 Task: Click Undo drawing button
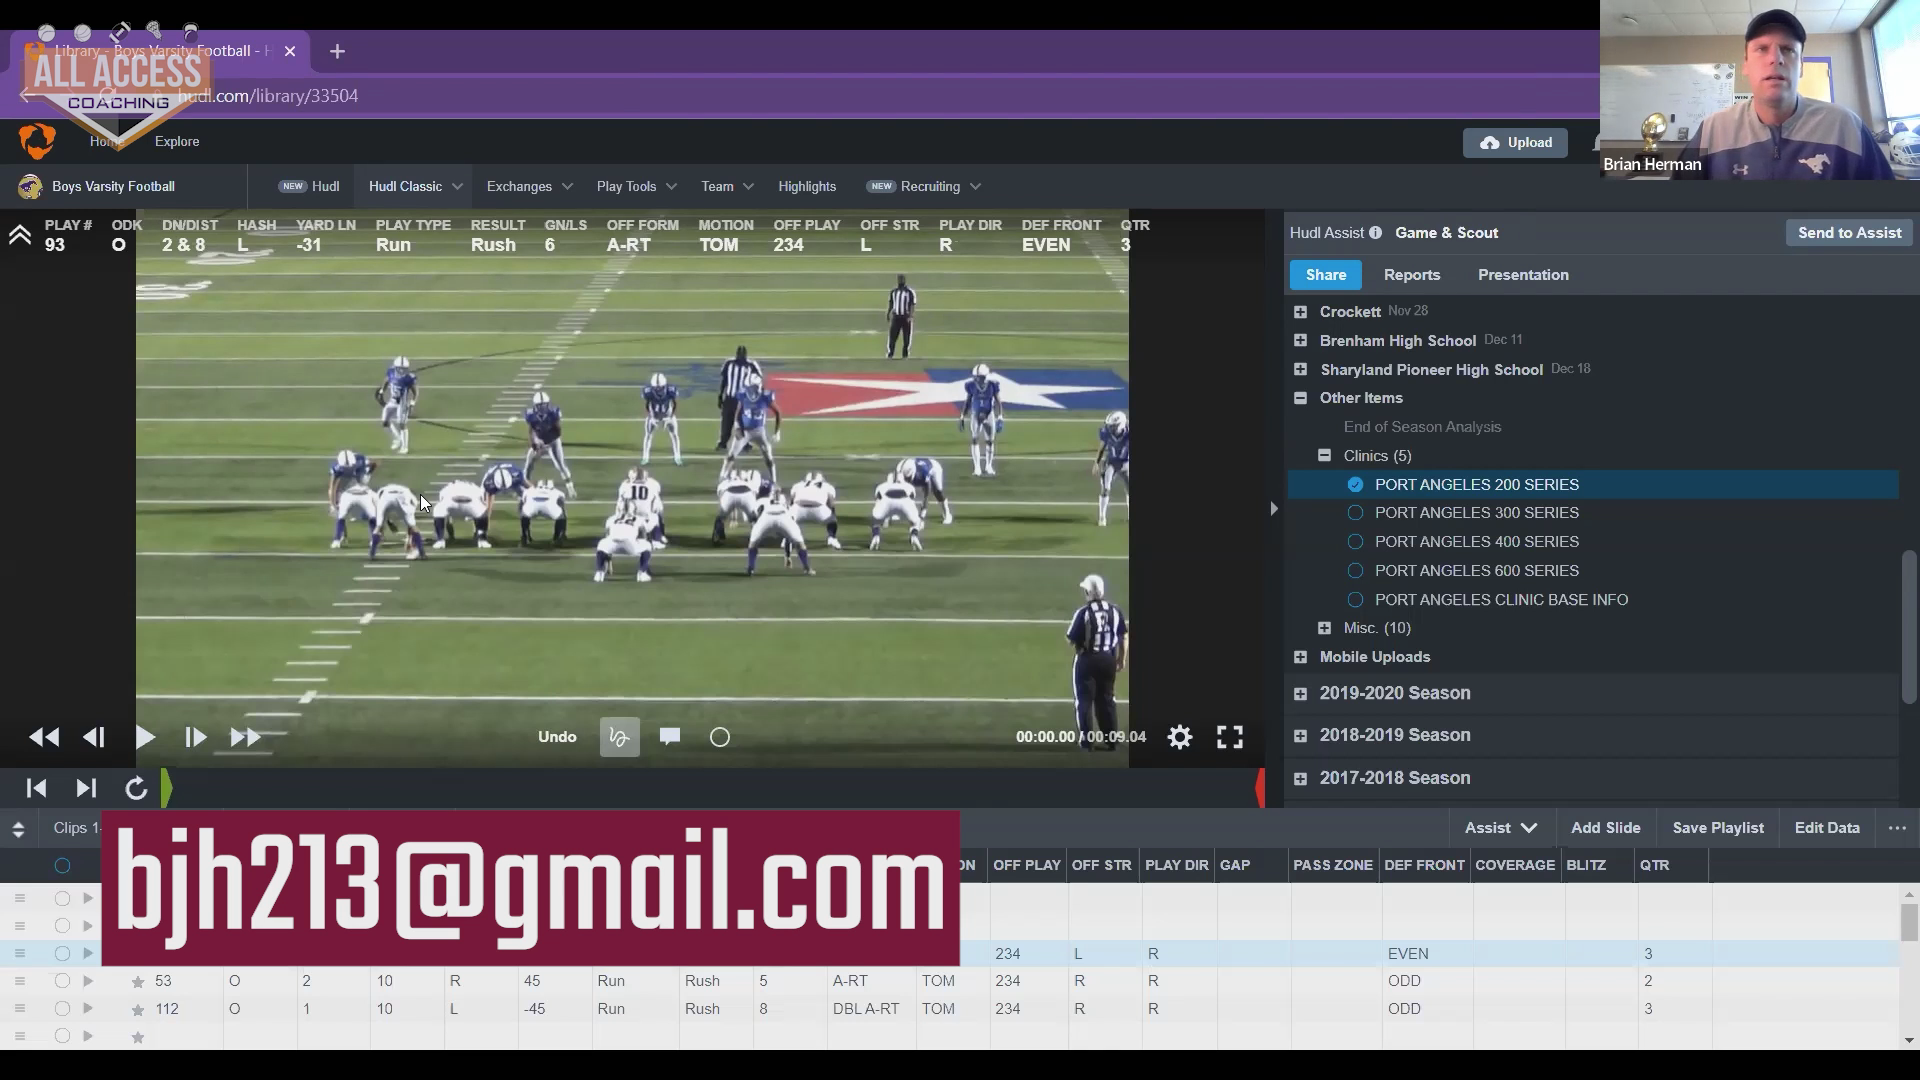point(557,737)
